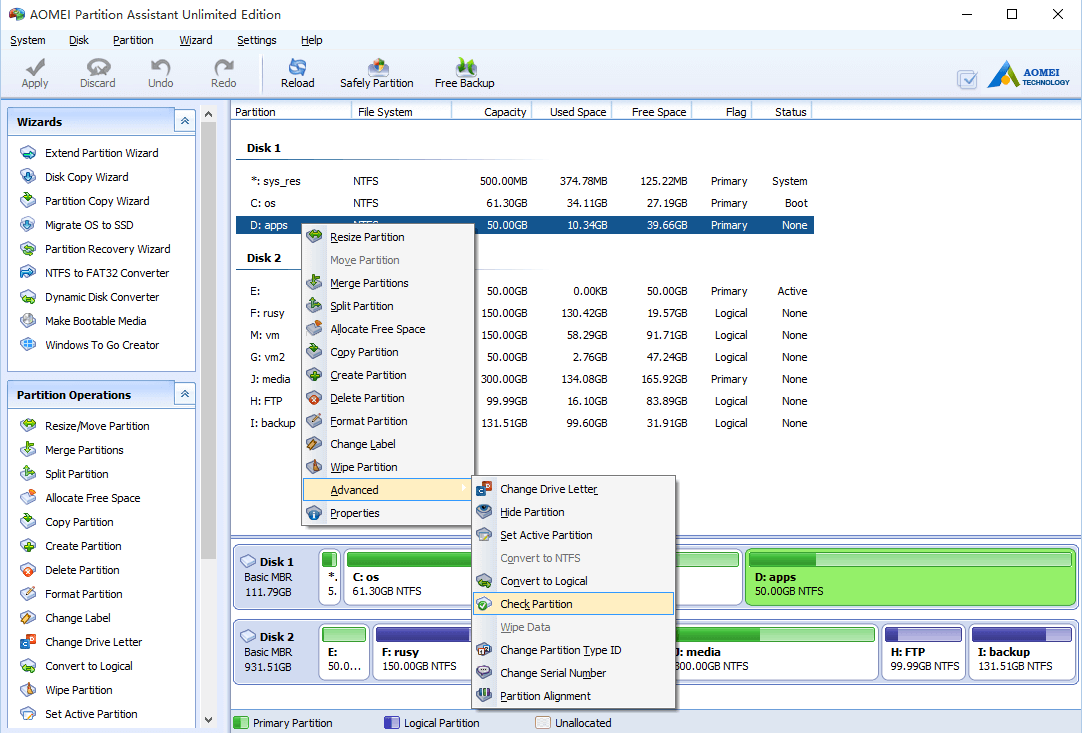Select the I: backup partition row
The image size is (1082, 733).
point(524,423)
